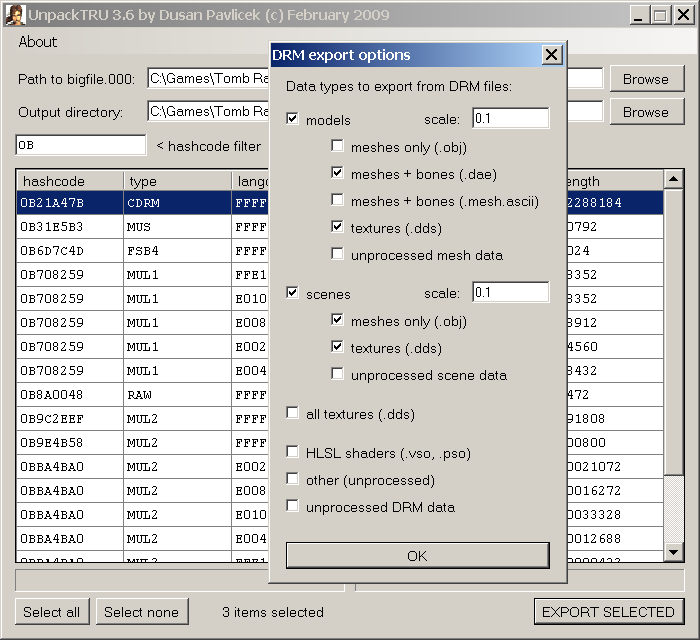Click the UnpackTRU app icon in title bar
Screen dimensions: 700x640
pyautogui.click(x=10, y=15)
